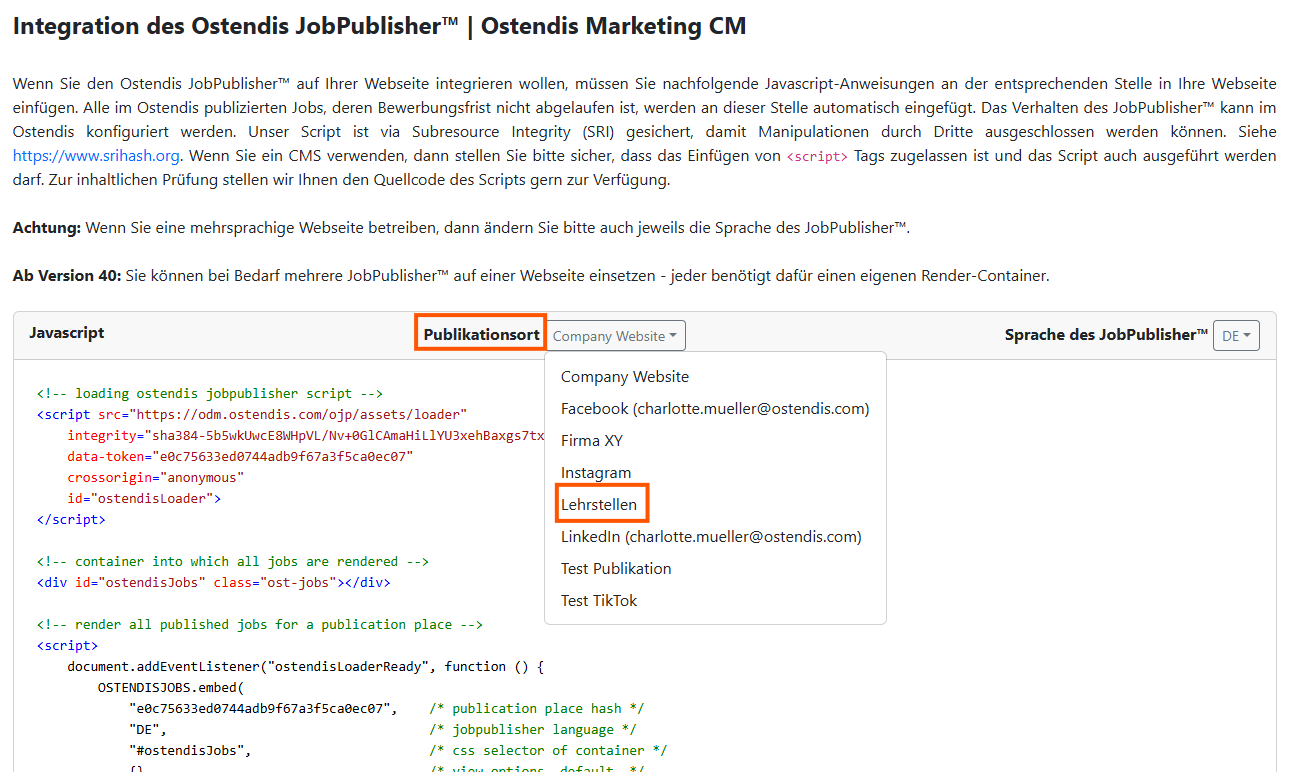Click the Sprache des JobPublisher label

pos(1105,335)
